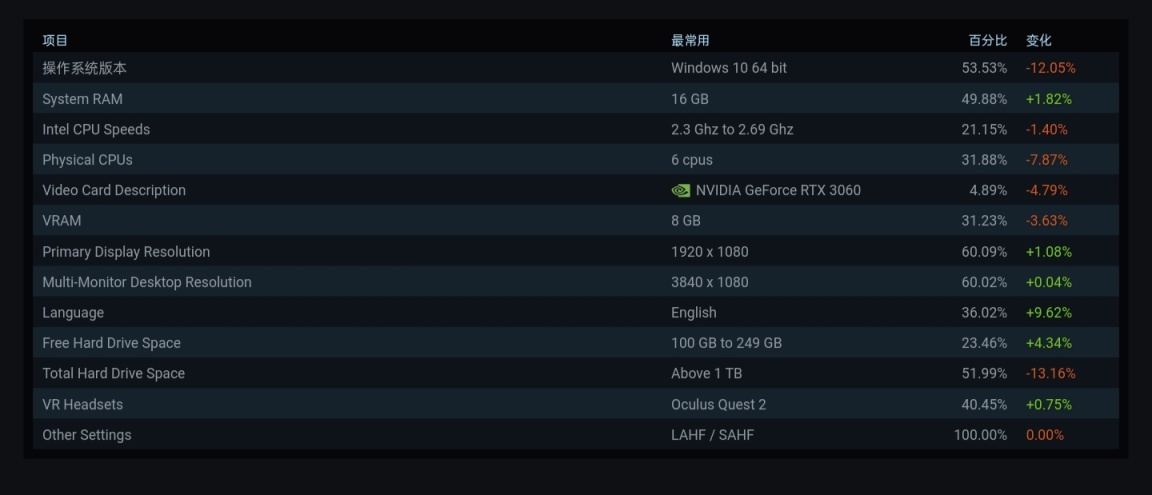This screenshot has height=495, width=1152.
Task: Open Primary Display Resolution details
Action: (576, 251)
